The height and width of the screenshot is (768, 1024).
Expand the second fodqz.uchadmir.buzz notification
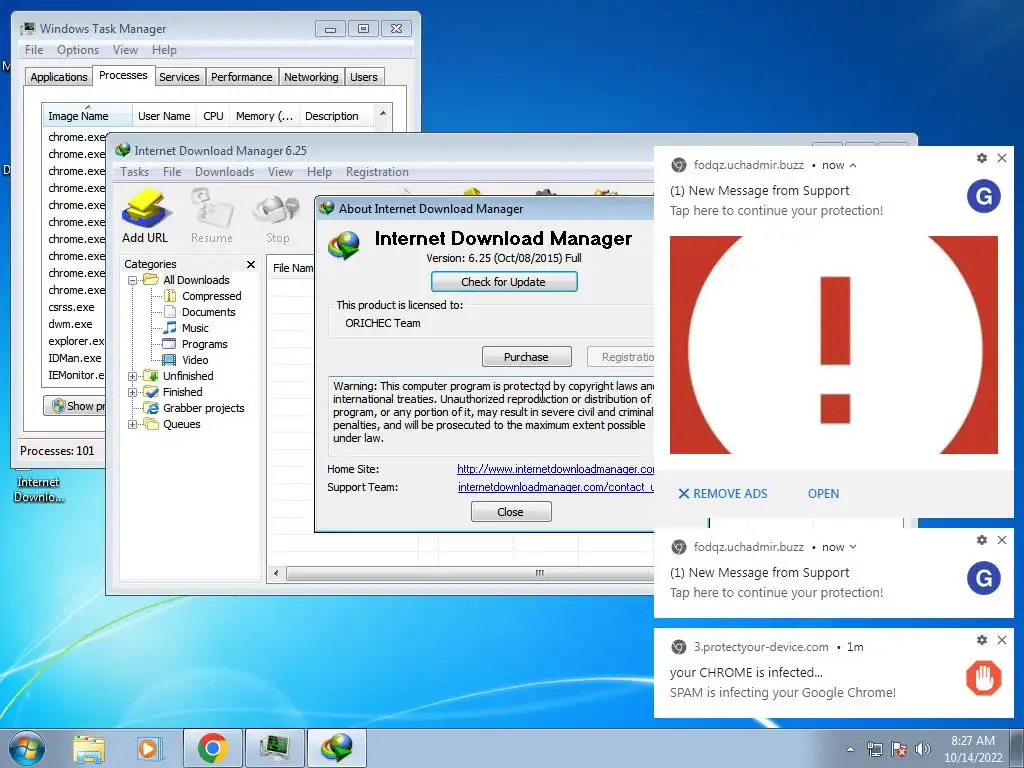click(853, 547)
